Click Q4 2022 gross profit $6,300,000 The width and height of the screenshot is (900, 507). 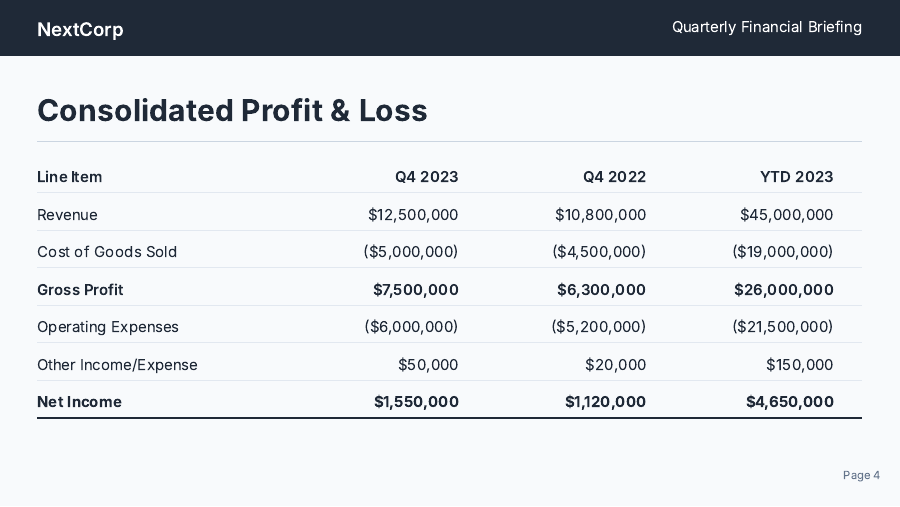tap(601, 290)
